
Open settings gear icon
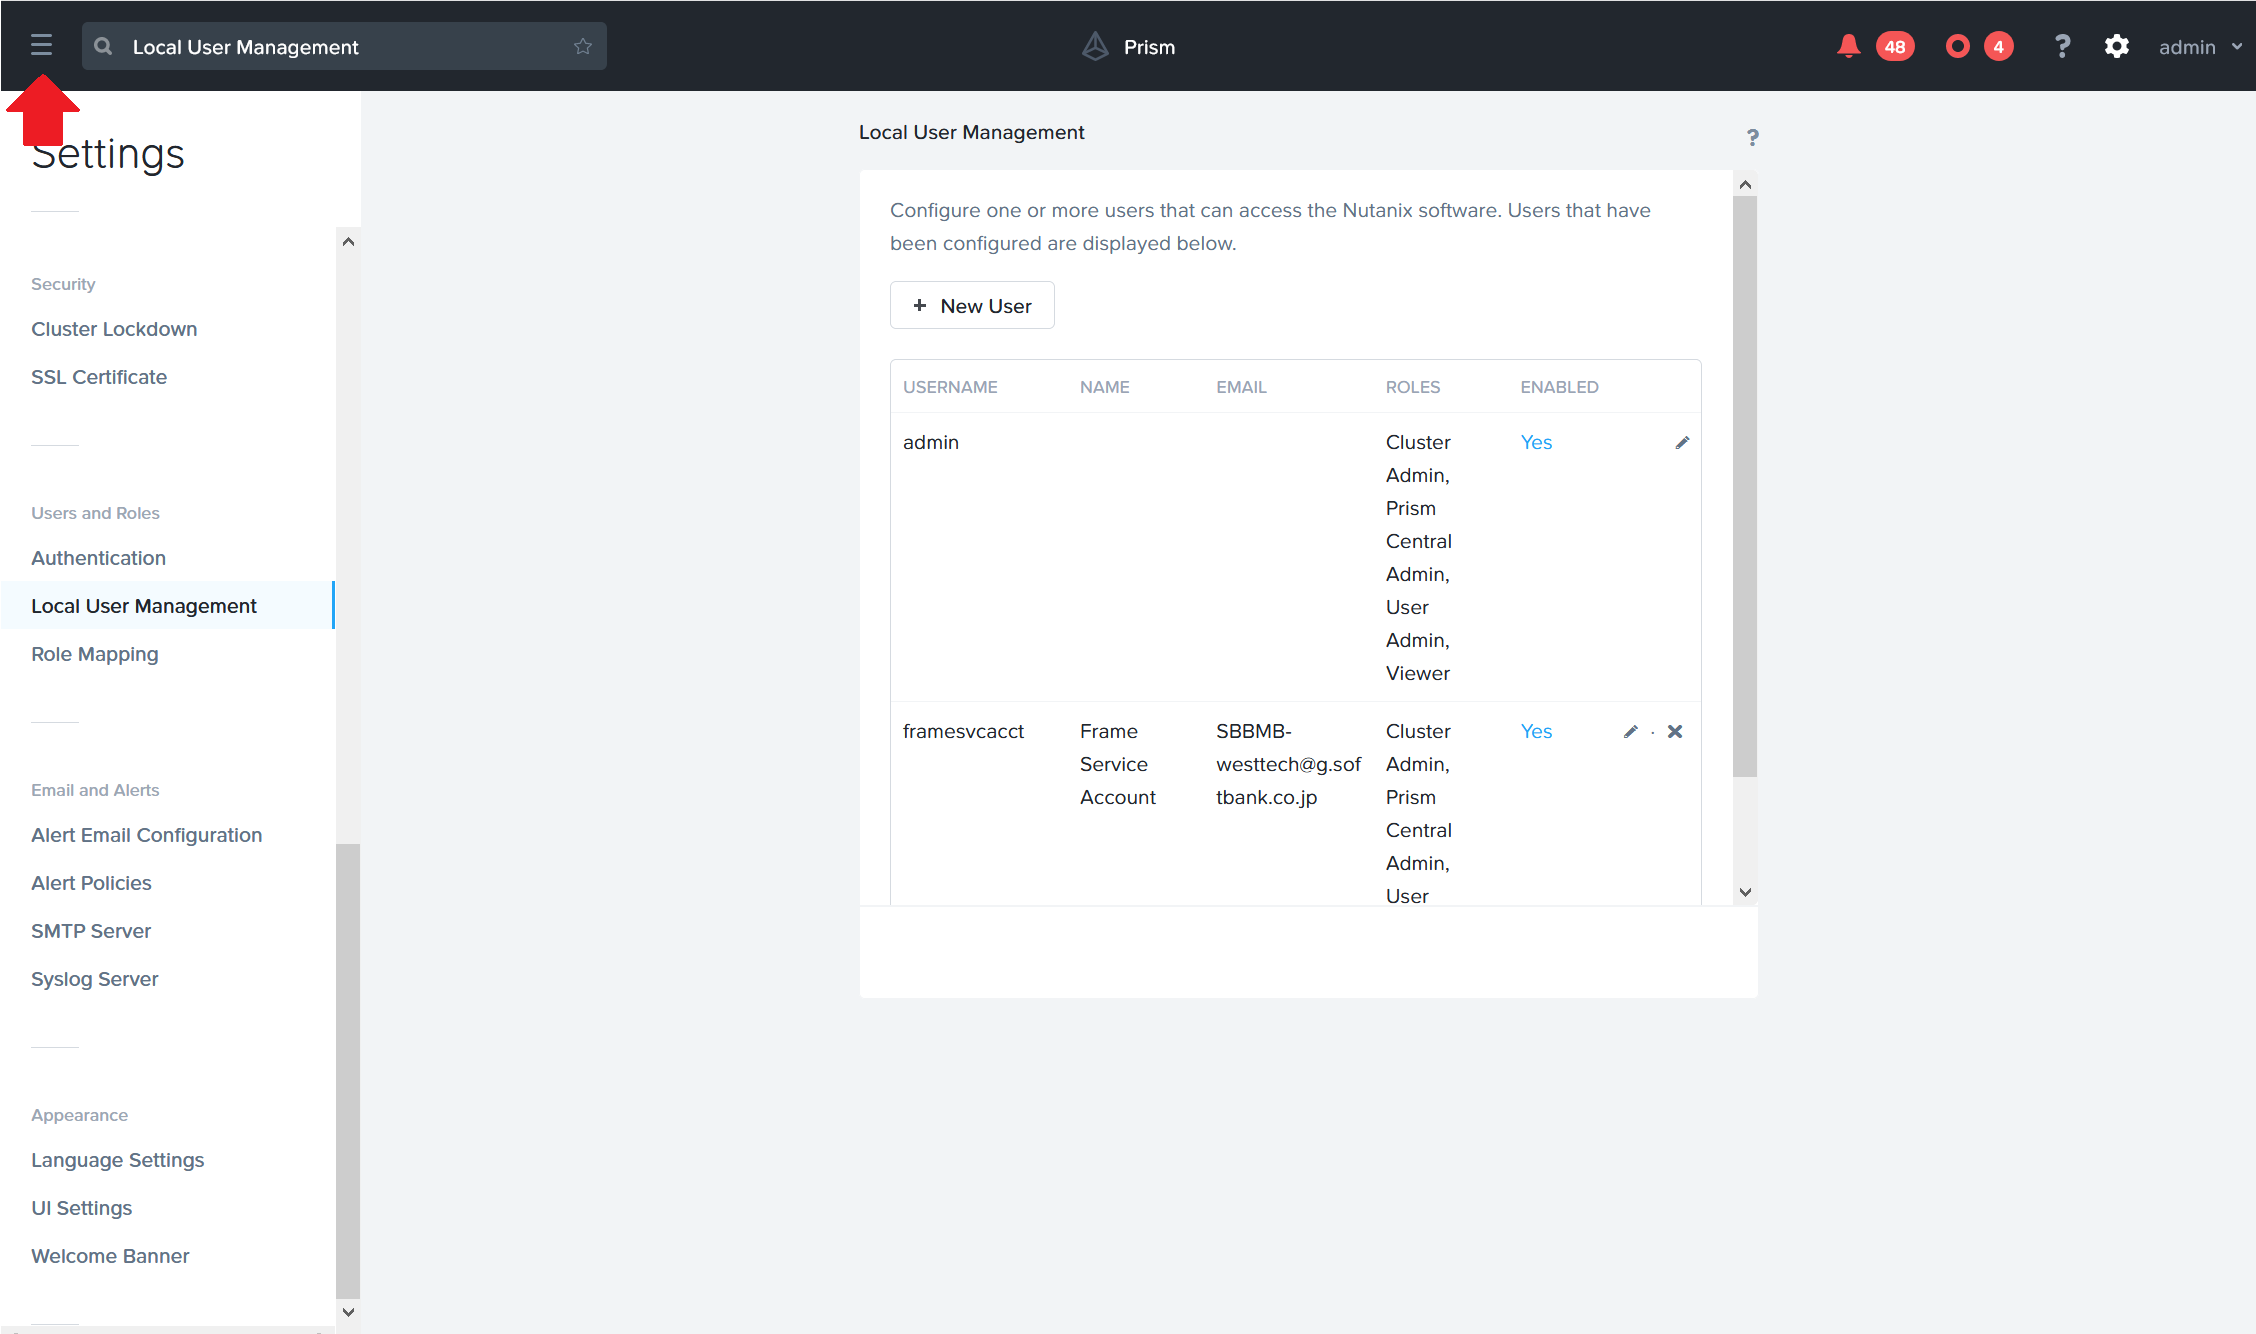click(2117, 46)
